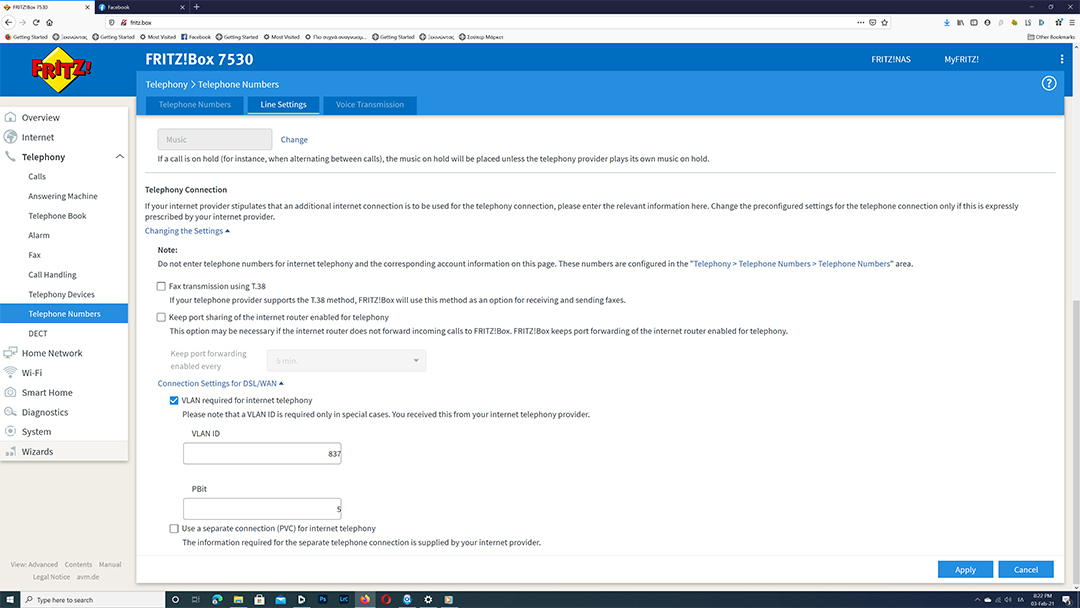Open FRITZ!NAS in the header
Viewport: 1080px width, 608px height.
point(891,59)
